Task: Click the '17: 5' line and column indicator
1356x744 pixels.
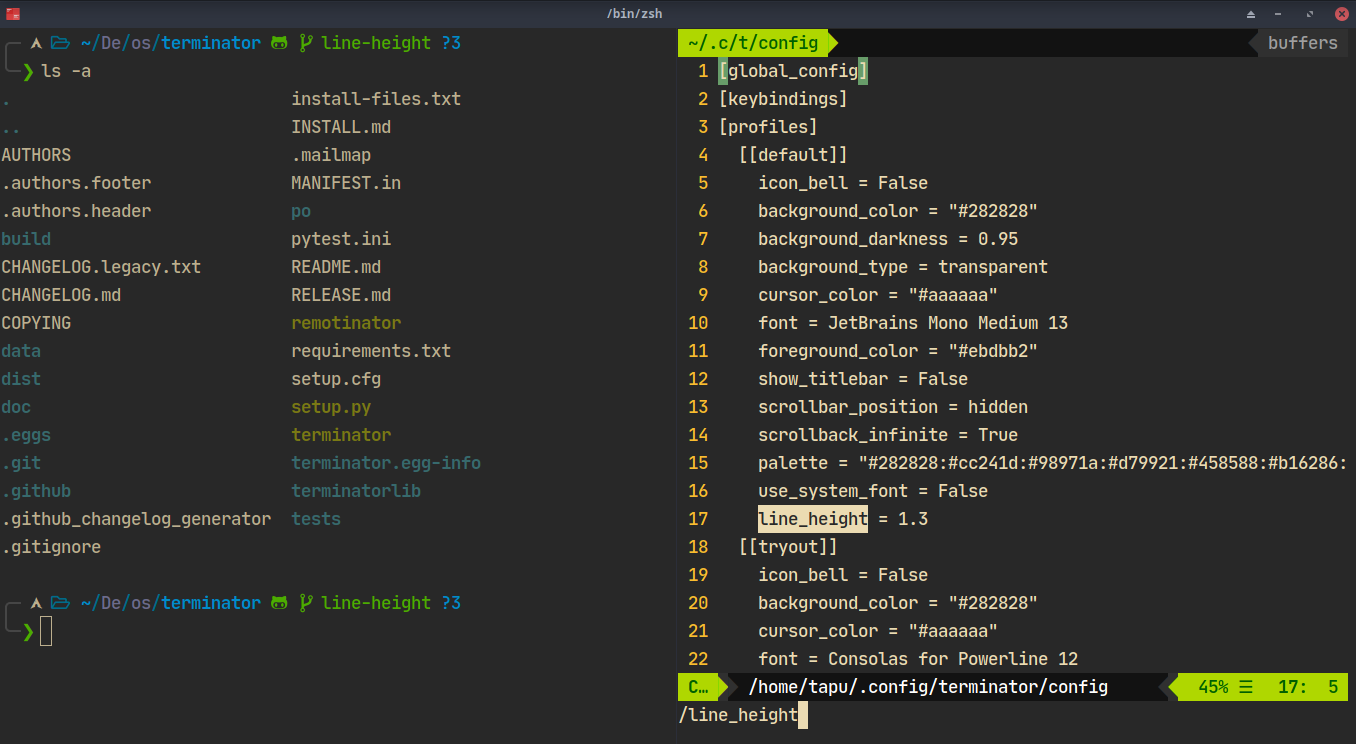Action: pyautogui.click(x=1308, y=687)
